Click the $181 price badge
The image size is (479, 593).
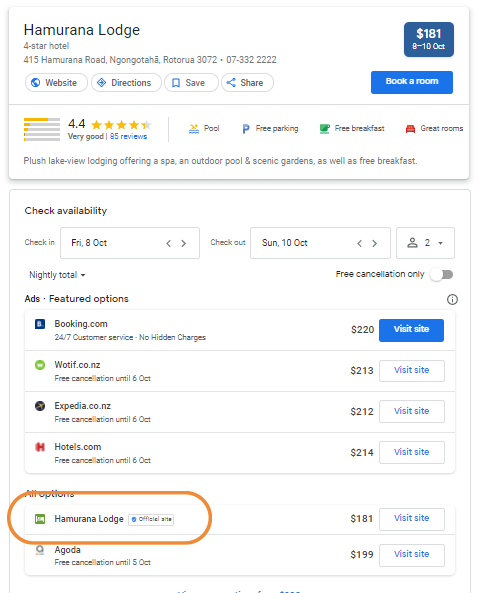(429, 39)
